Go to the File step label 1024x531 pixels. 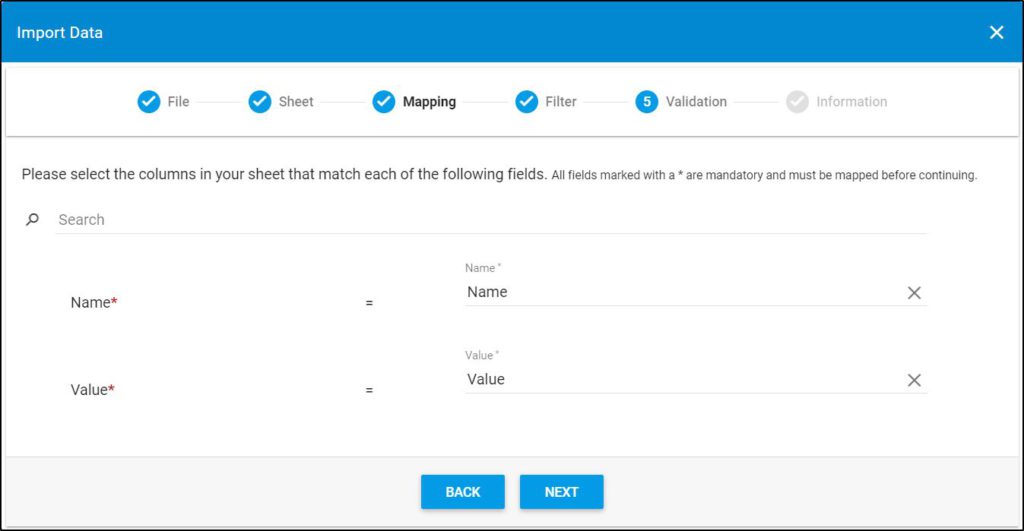[x=178, y=101]
